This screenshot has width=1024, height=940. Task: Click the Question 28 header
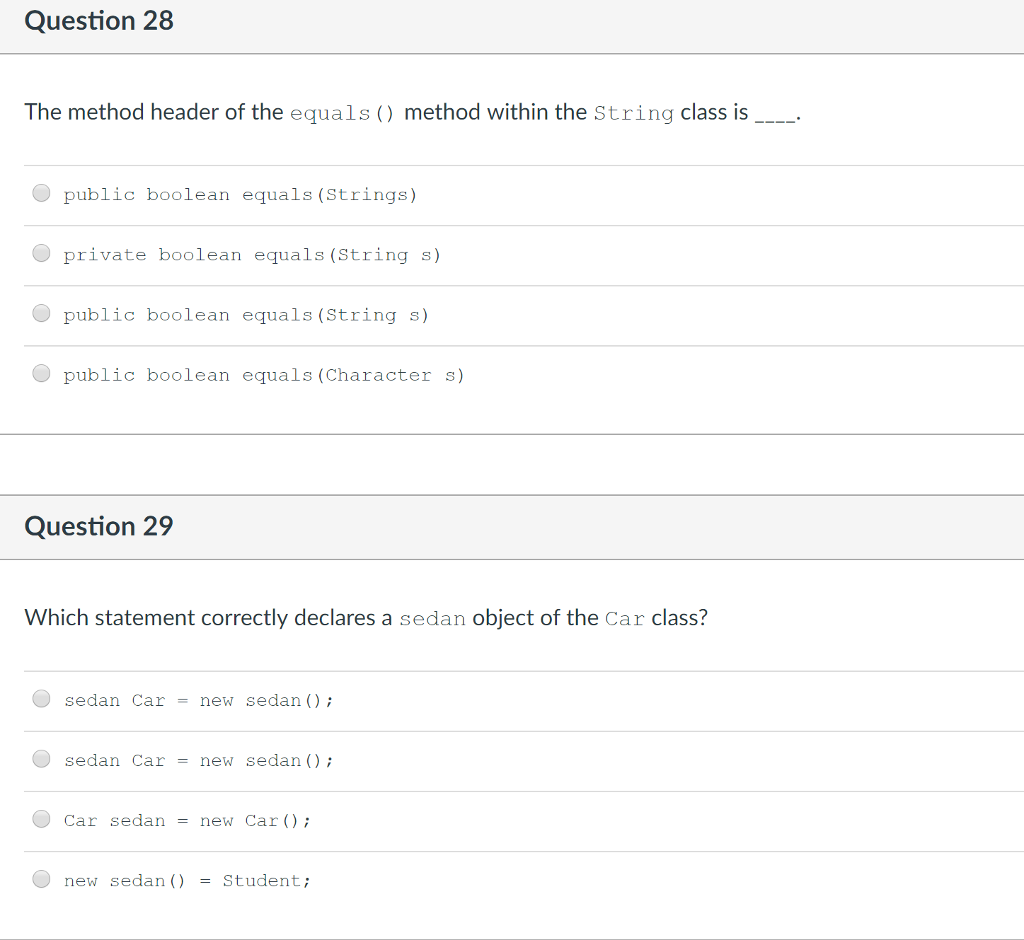pyautogui.click(x=98, y=20)
